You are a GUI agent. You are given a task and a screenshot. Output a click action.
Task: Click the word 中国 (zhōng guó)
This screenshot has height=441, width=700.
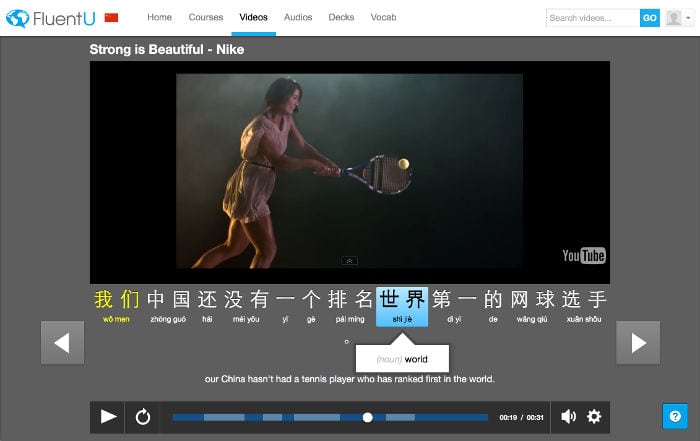168,306
